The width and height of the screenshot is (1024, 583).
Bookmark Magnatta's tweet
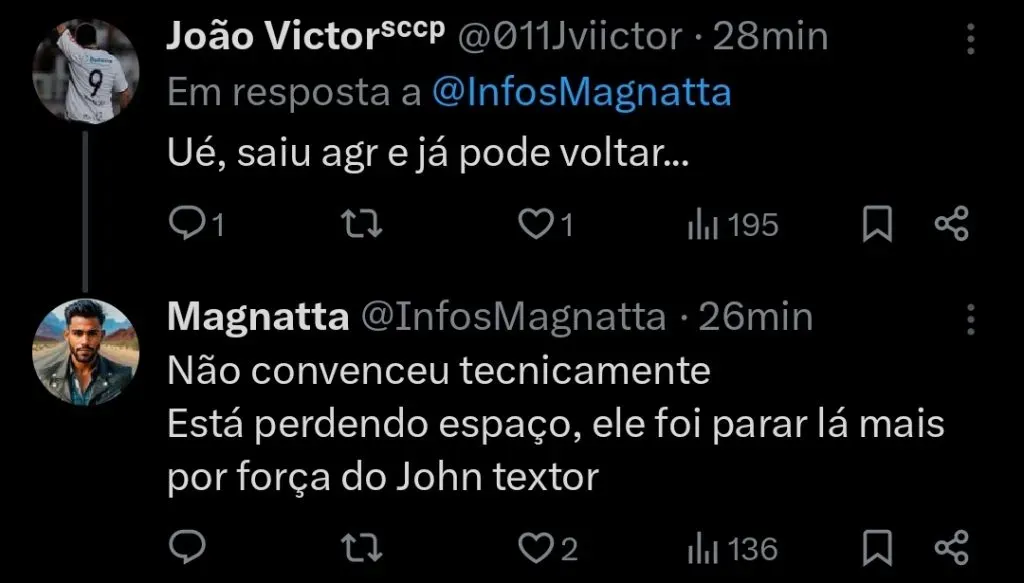(877, 547)
